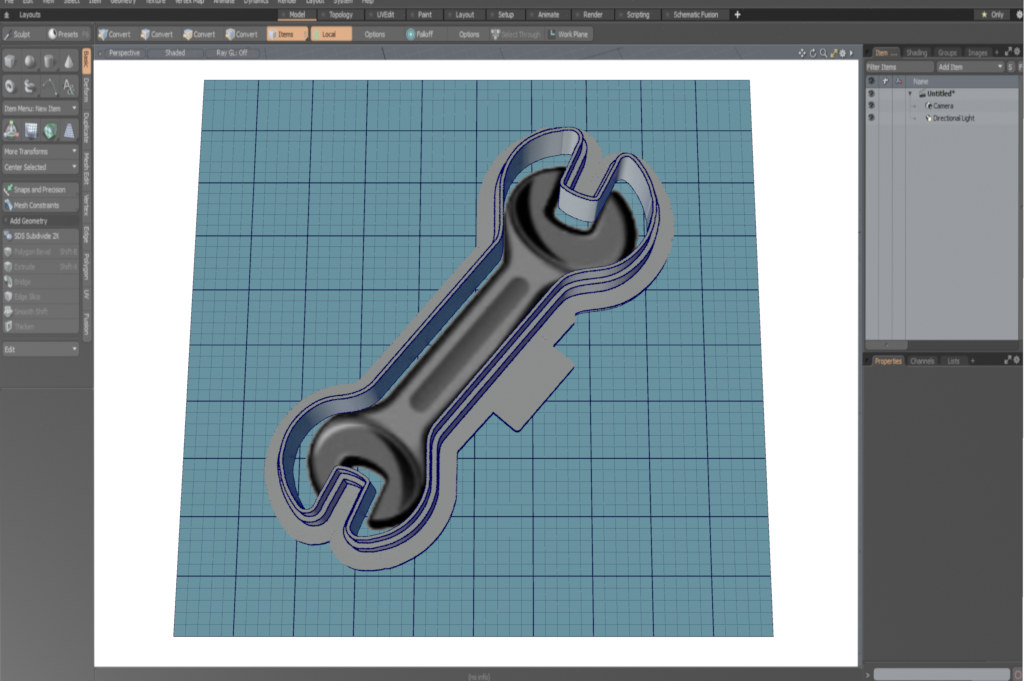The height and width of the screenshot is (681, 1024).
Task: Expand the More Transforms dropdown
Action: [x=40, y=151]
